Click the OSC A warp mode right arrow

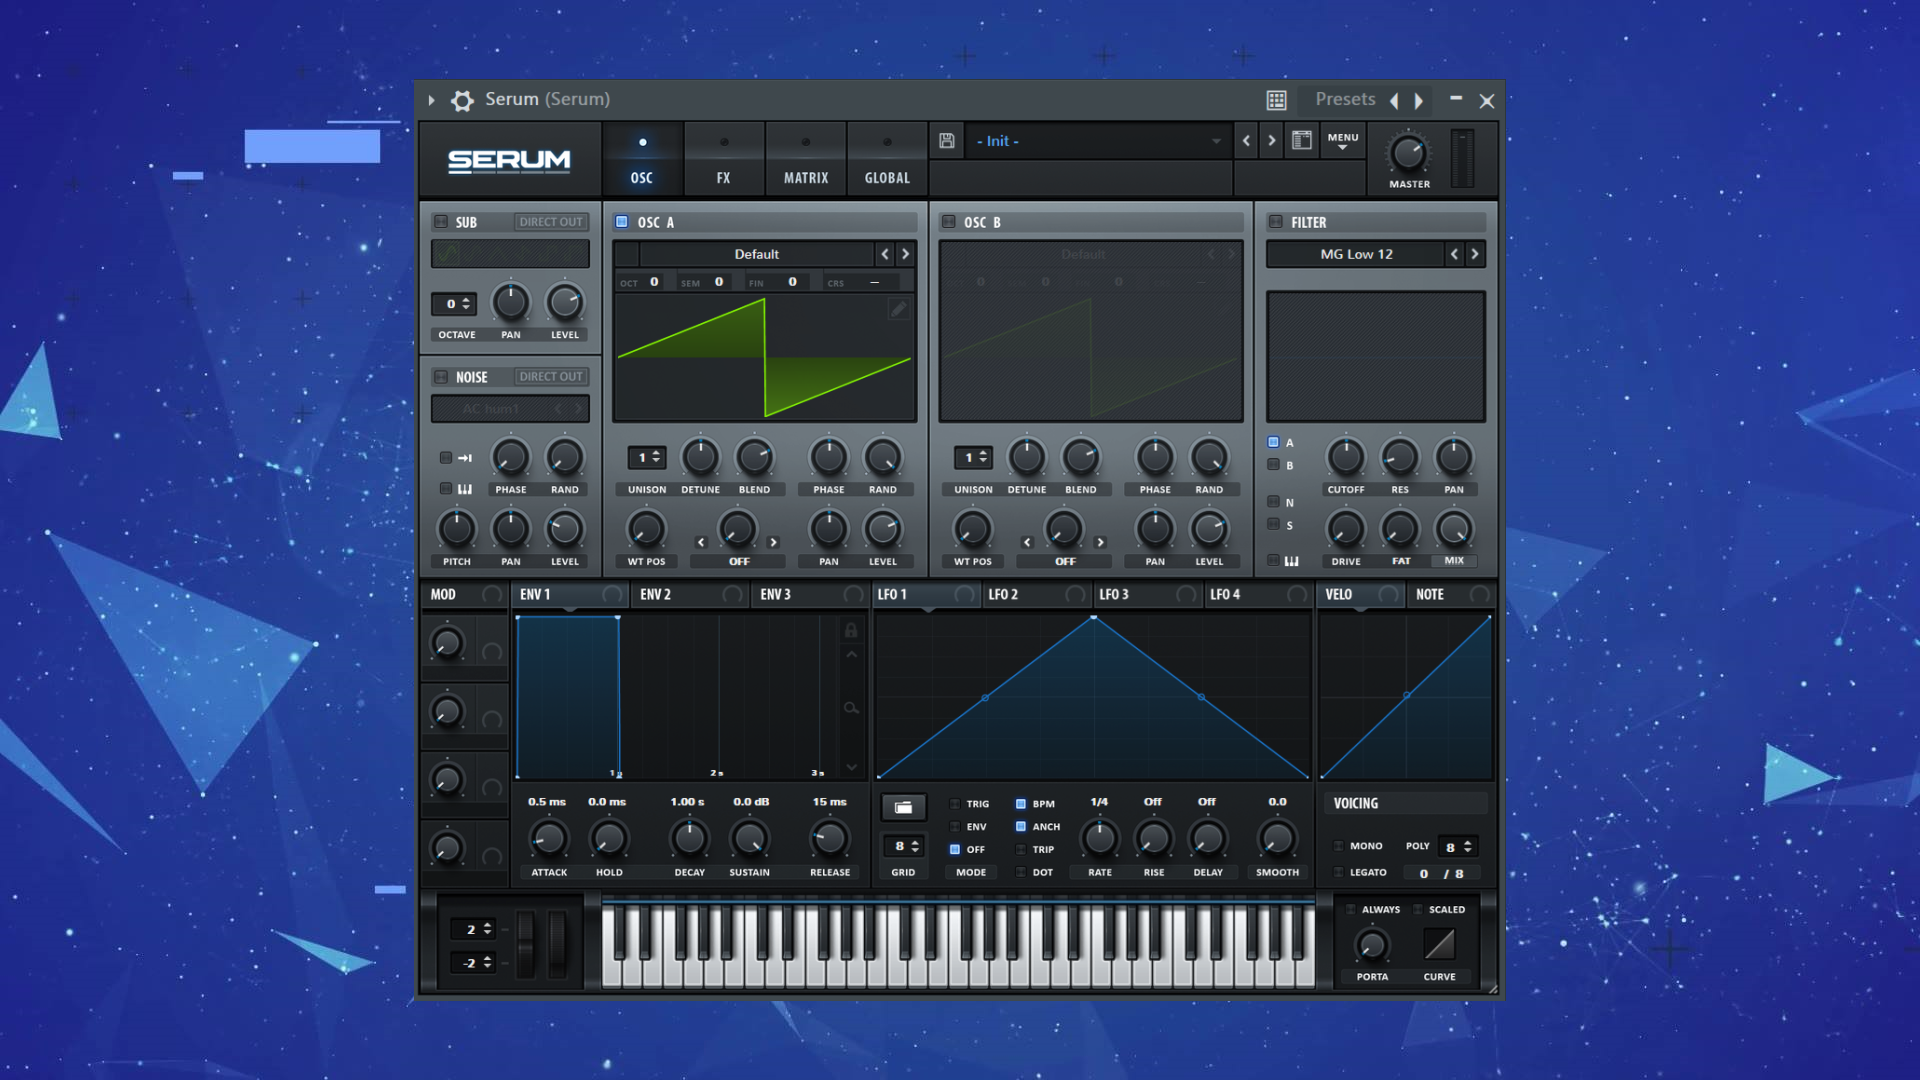pos(773,542)
